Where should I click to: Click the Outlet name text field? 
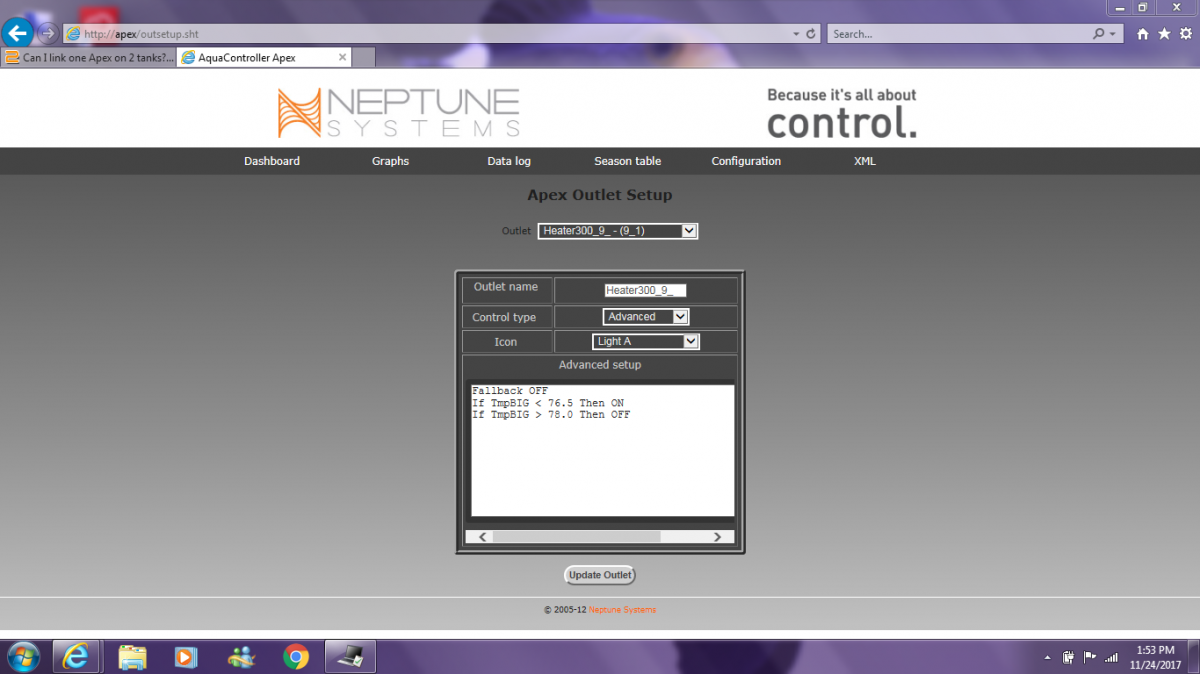tap(645, 290)
